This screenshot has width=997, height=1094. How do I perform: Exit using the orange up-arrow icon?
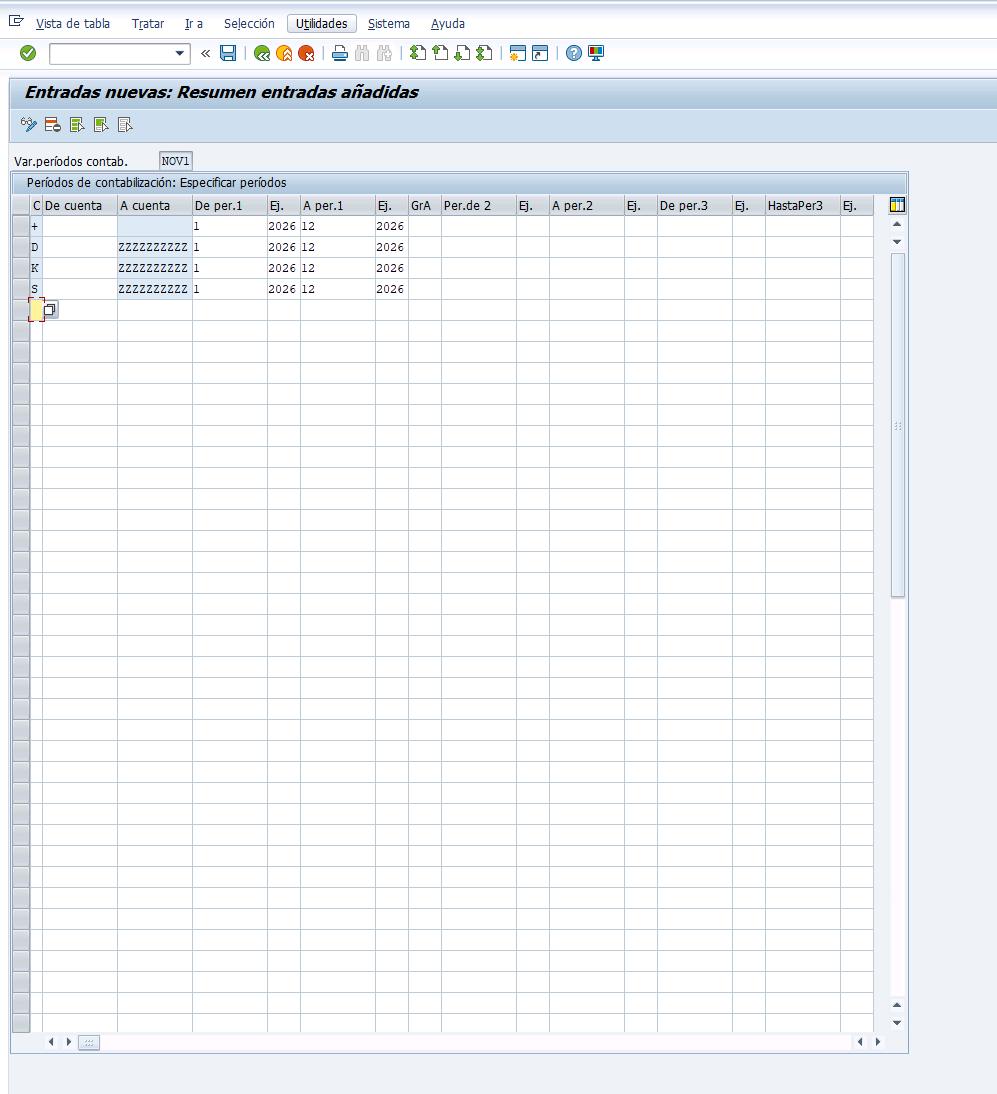tap(284, 53)
